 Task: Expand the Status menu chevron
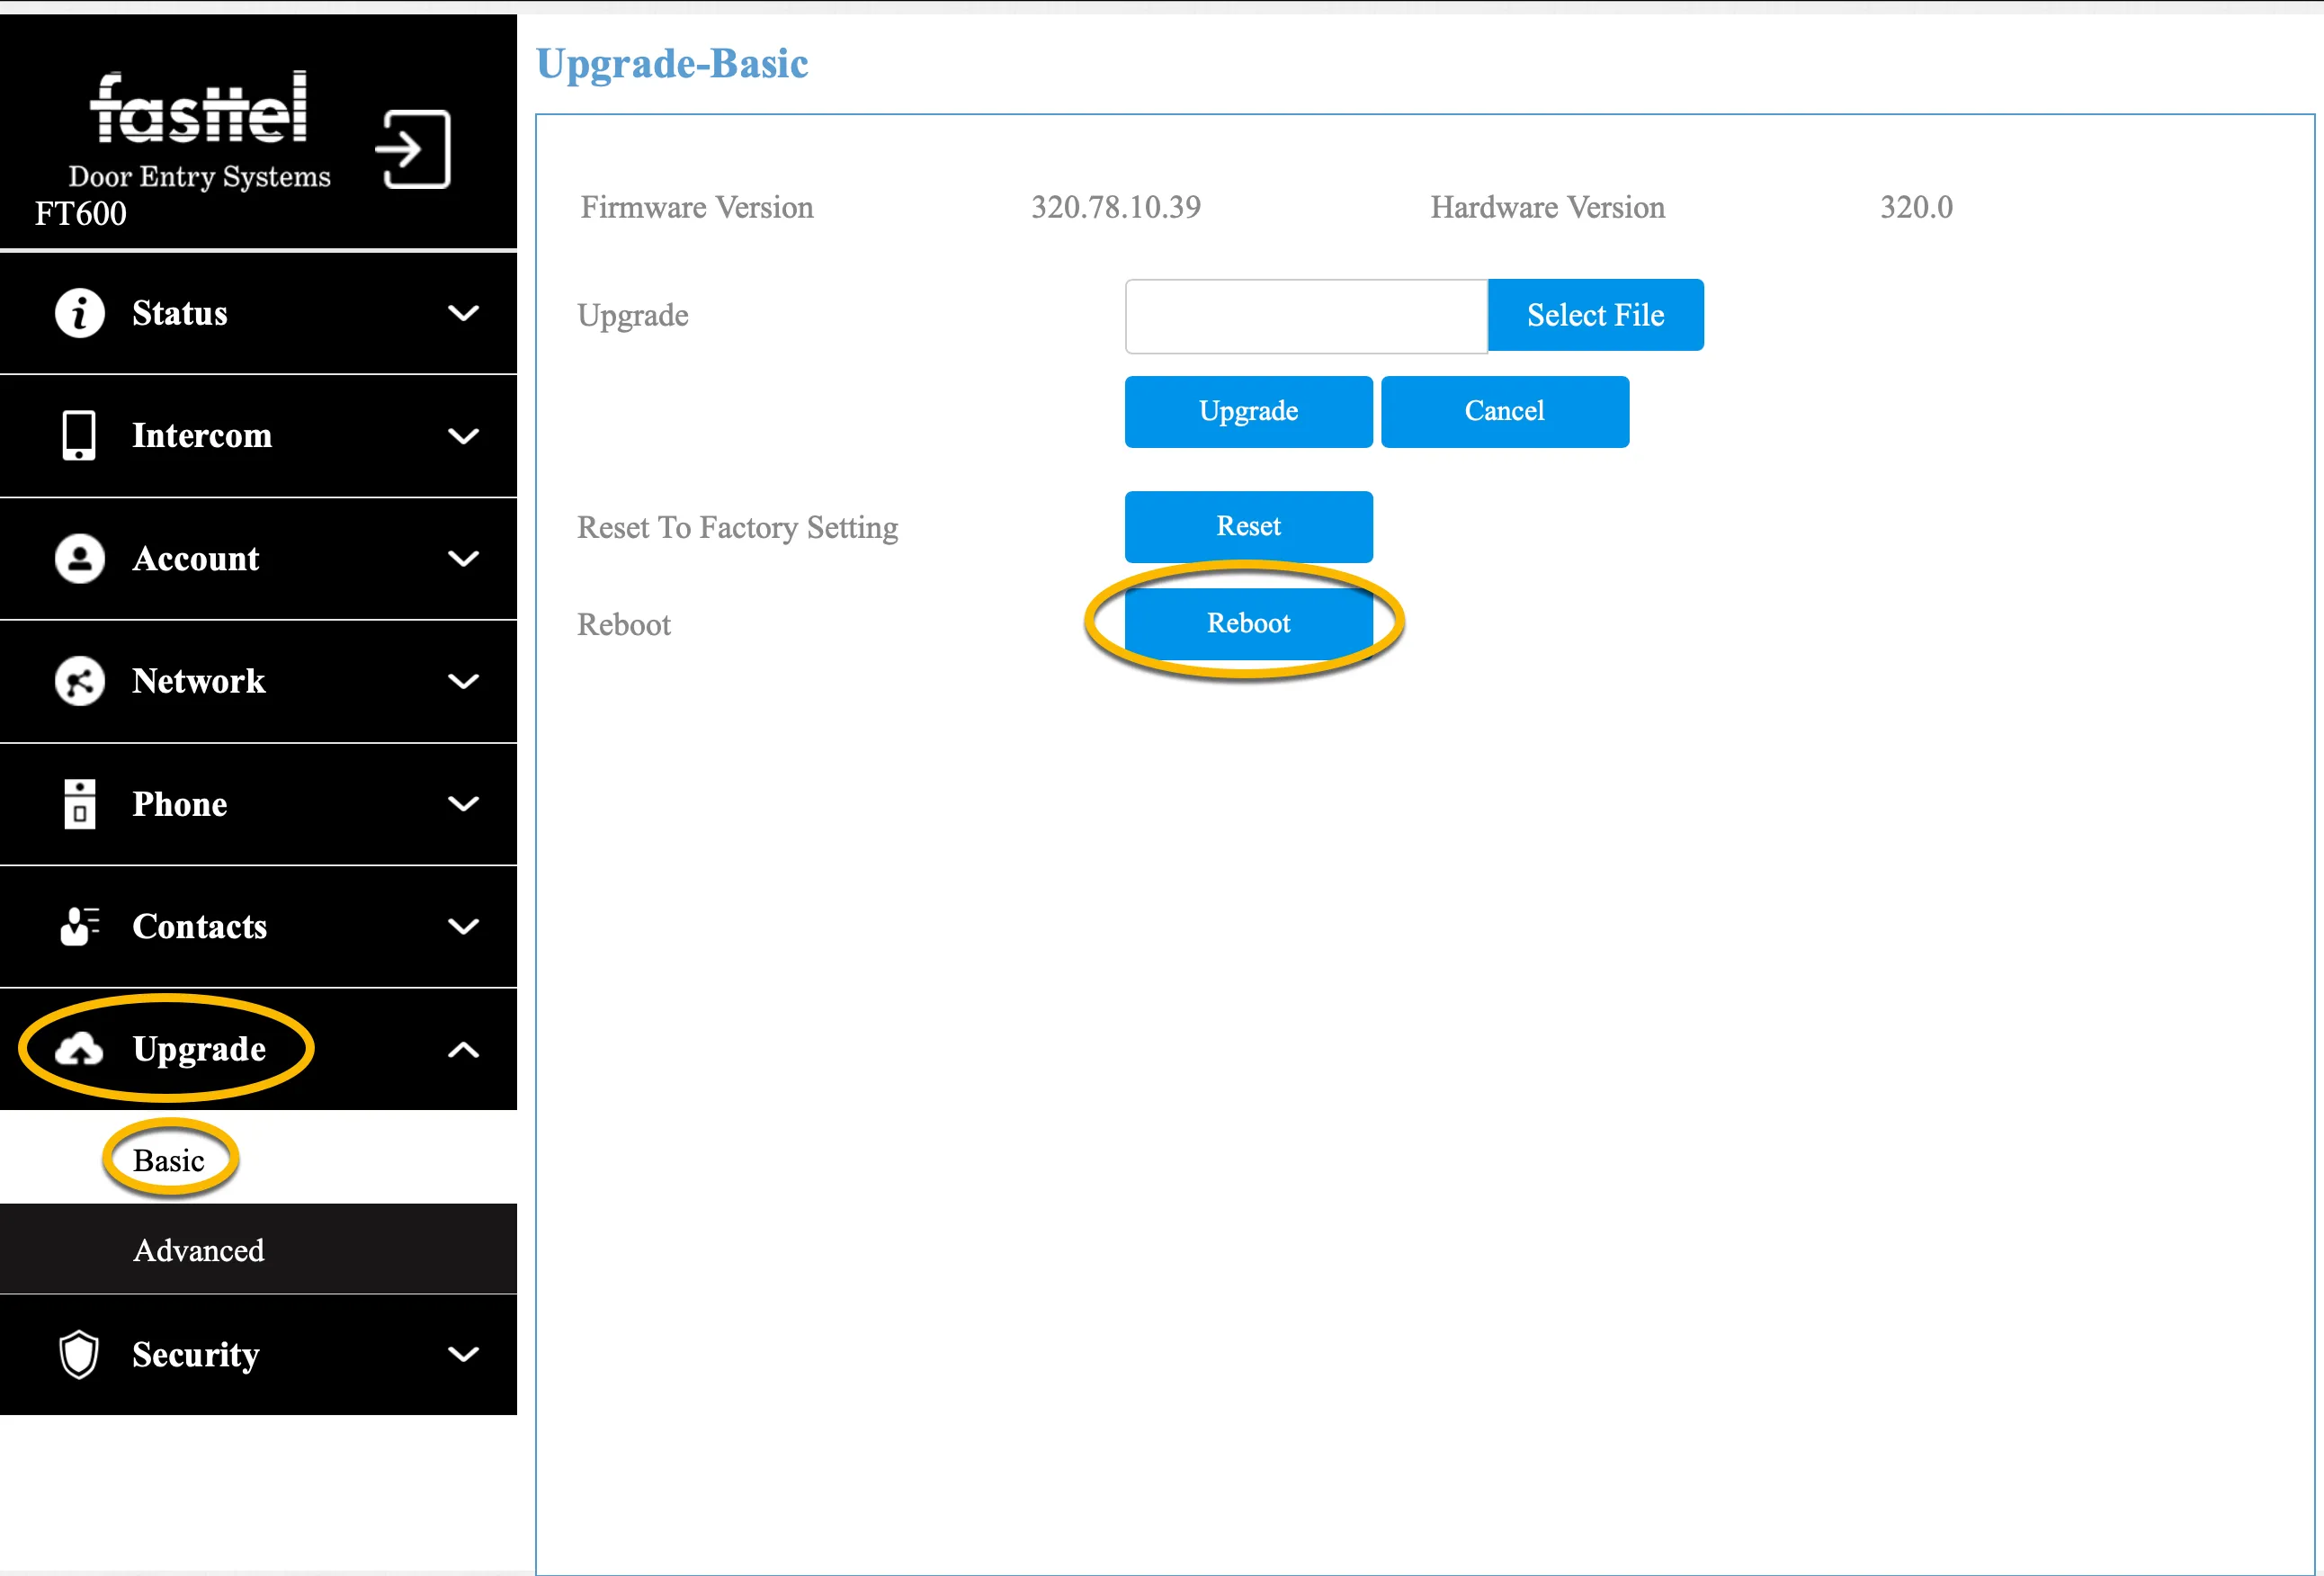pos(463,313)
